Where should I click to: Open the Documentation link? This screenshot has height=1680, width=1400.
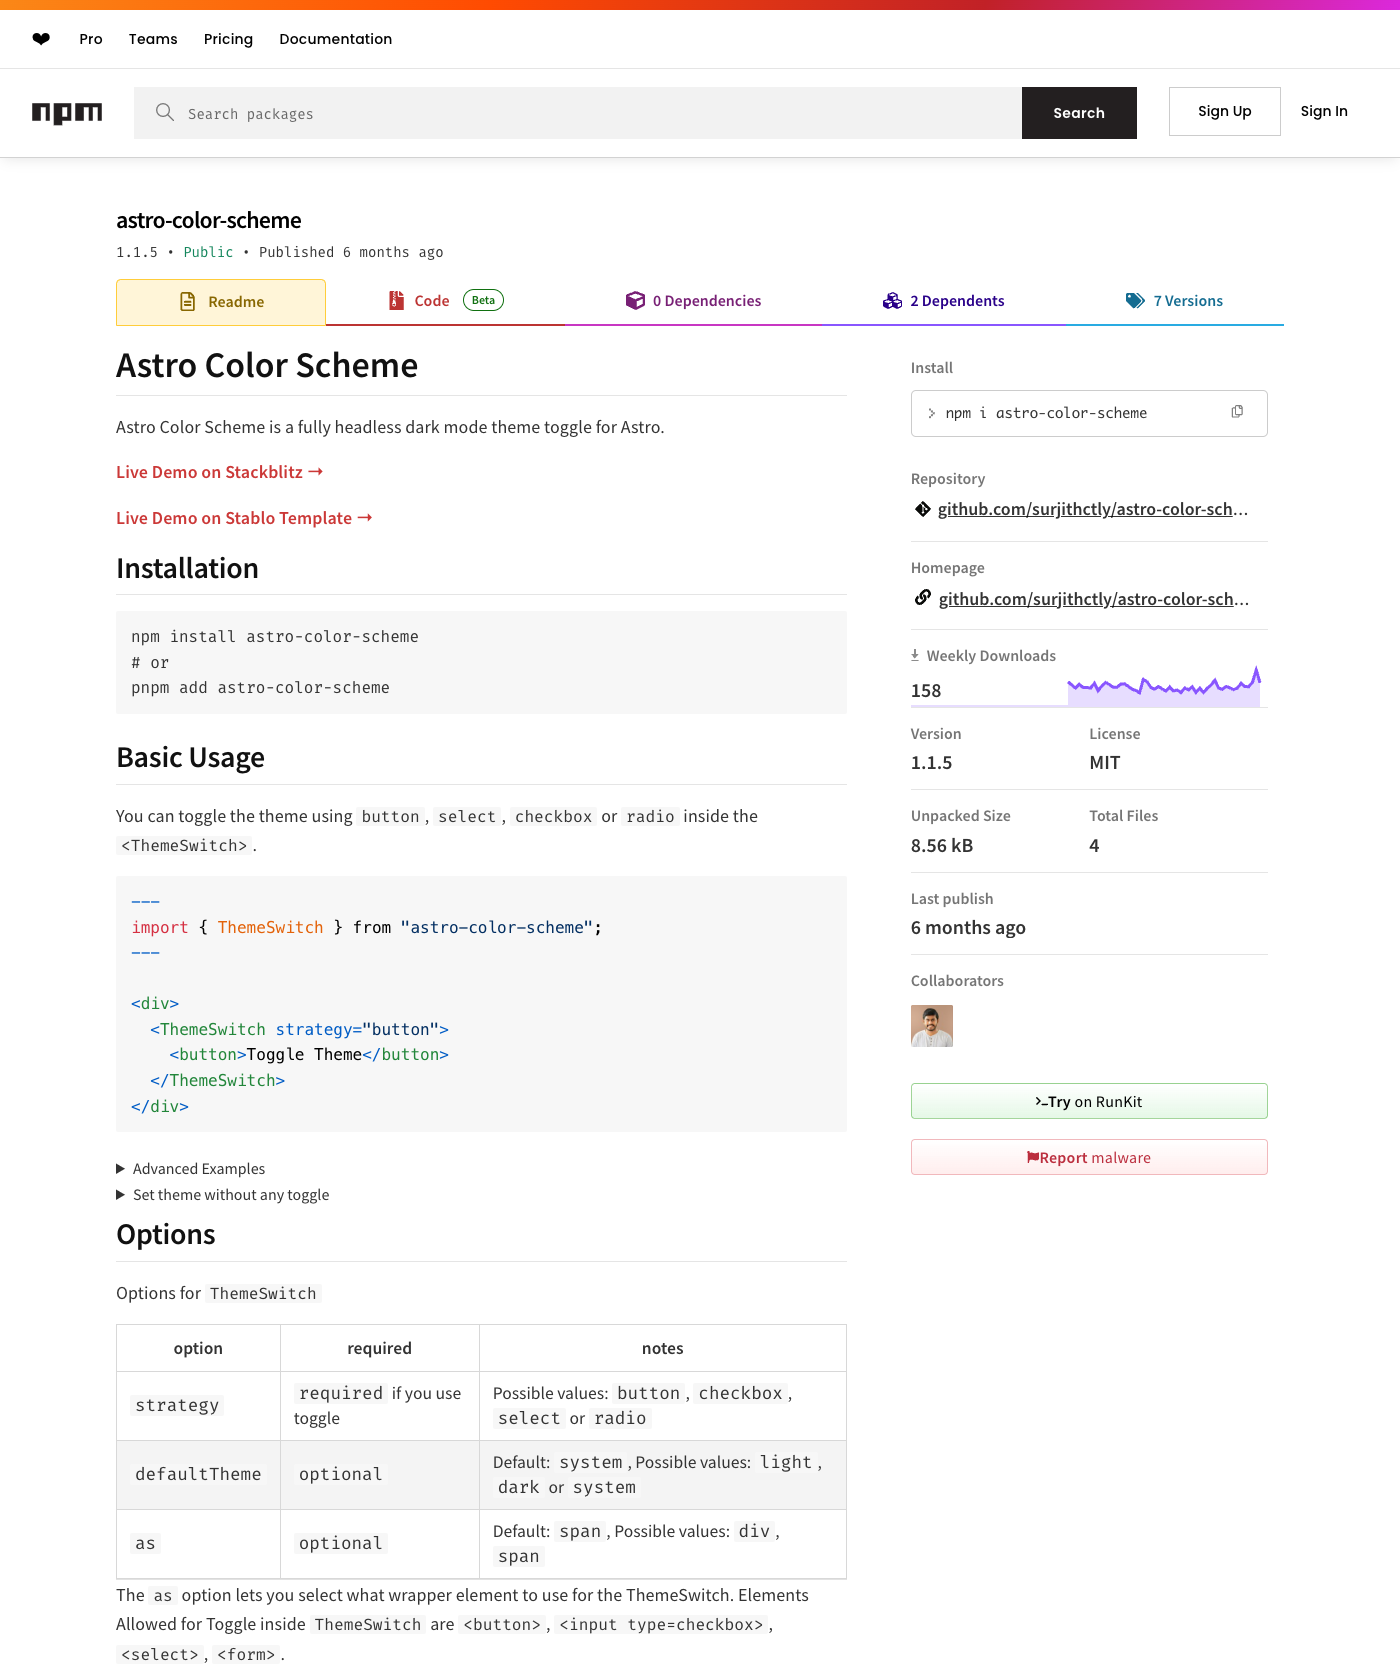(x=336, y=39)
